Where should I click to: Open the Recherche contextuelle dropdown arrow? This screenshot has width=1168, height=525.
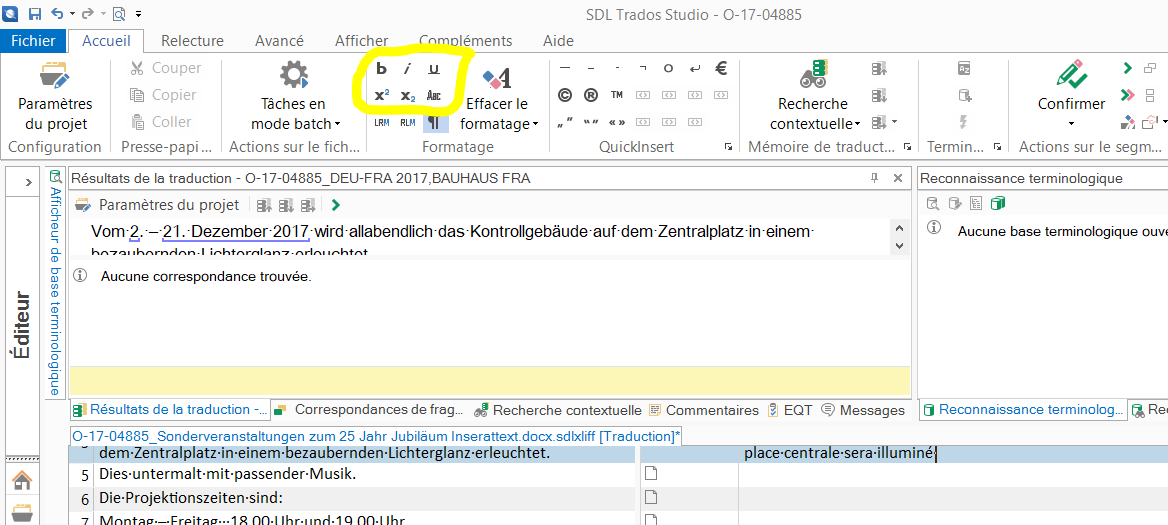[857, 124]
